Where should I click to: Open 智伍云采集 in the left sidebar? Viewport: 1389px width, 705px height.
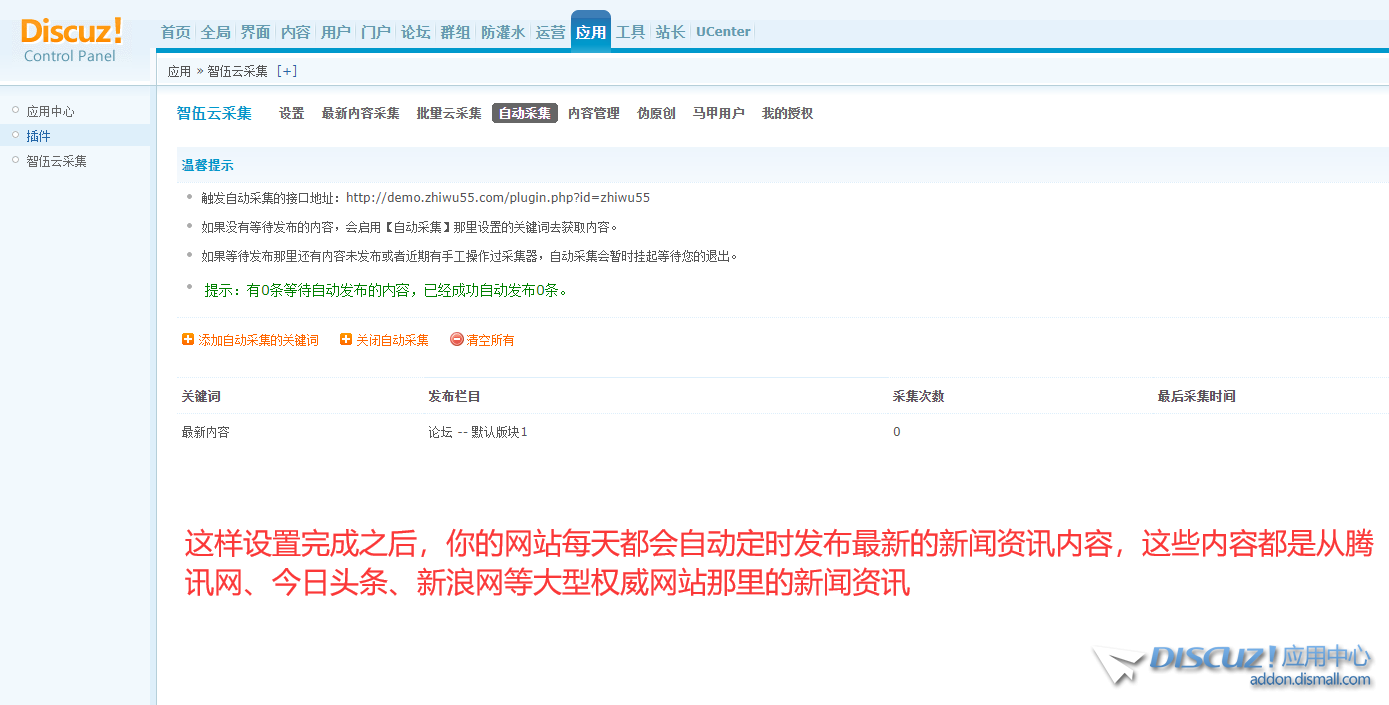point(57,161)
